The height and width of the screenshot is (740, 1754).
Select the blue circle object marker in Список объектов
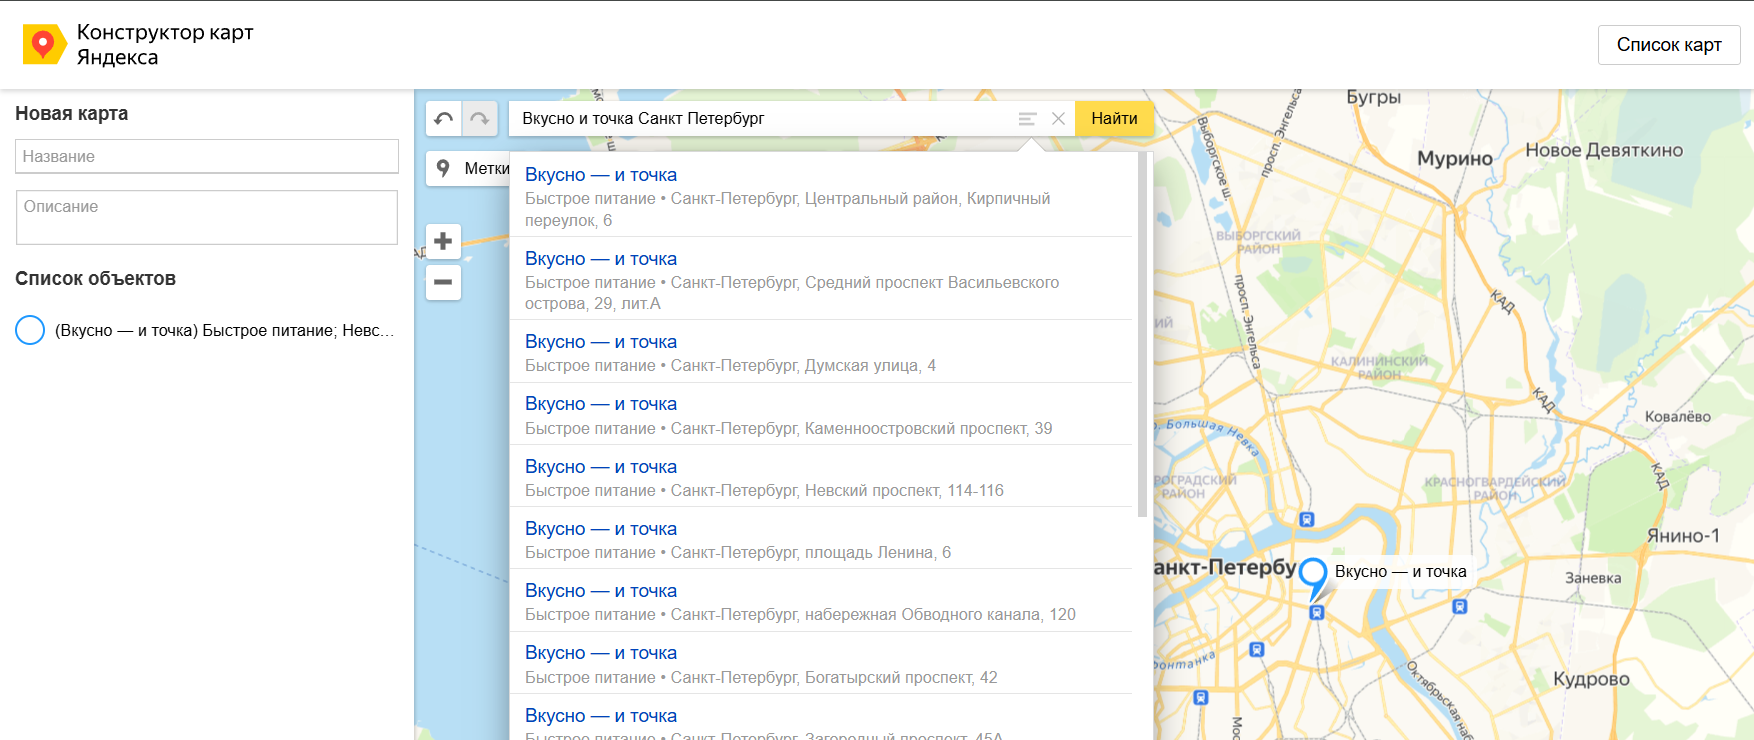[x=30, y=330]
